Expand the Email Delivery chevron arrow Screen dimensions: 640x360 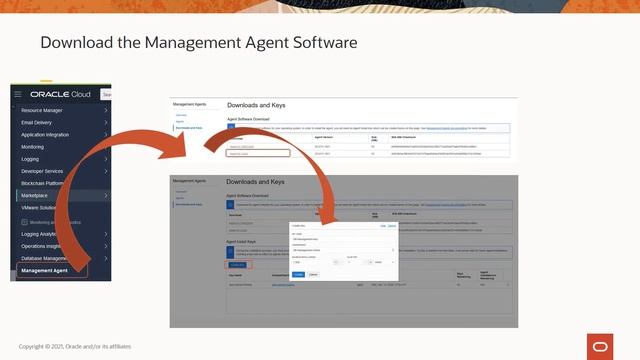(106, 122)
